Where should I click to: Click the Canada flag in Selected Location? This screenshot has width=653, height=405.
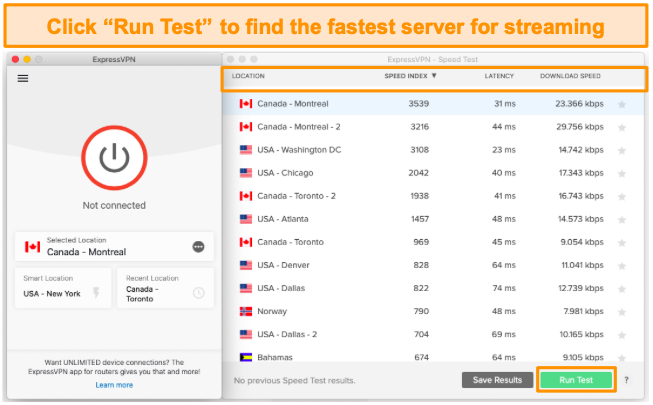(x=32, y=247)
